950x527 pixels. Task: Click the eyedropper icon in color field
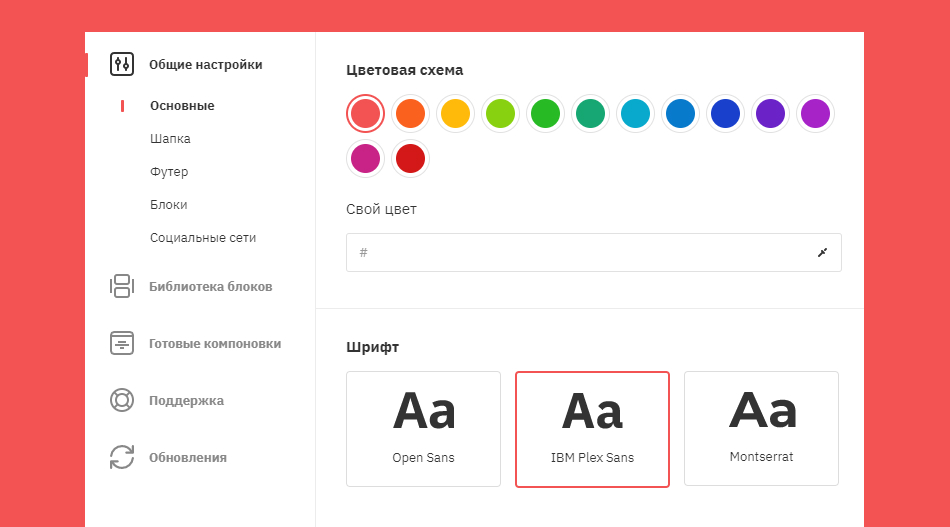(x=822, y=253)
